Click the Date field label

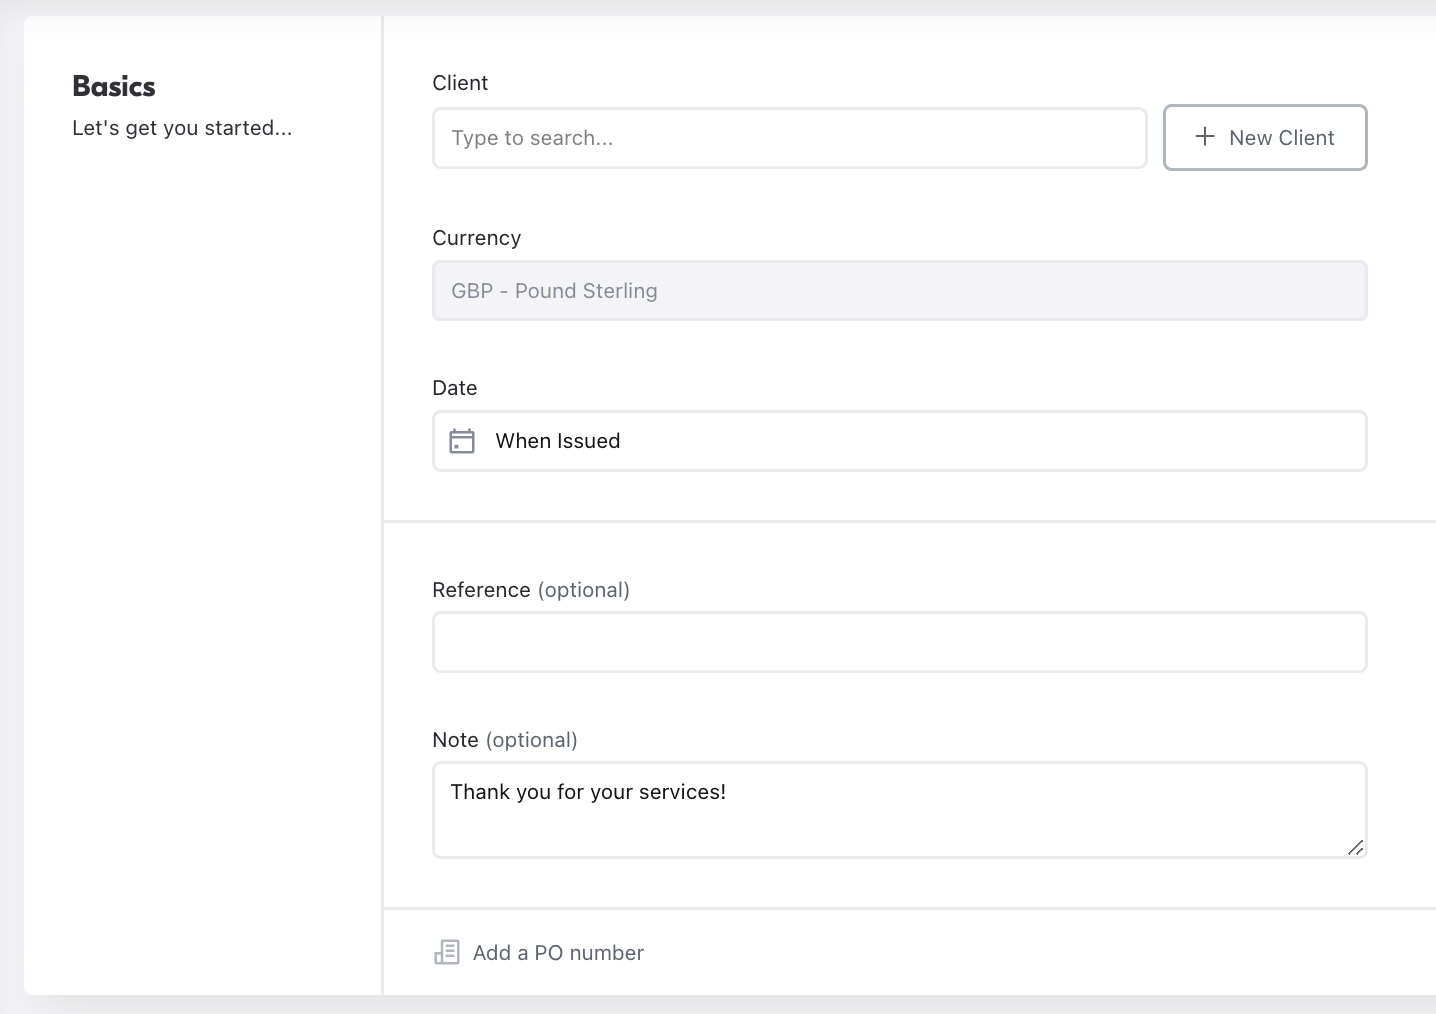(x=455, y=388)
